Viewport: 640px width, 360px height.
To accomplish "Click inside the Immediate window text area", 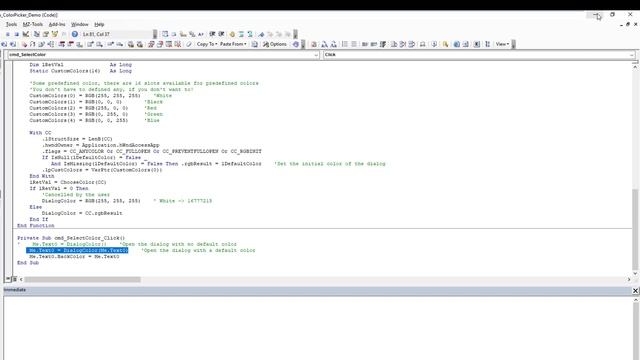I will pyautogui.click(x=318, y=328).
